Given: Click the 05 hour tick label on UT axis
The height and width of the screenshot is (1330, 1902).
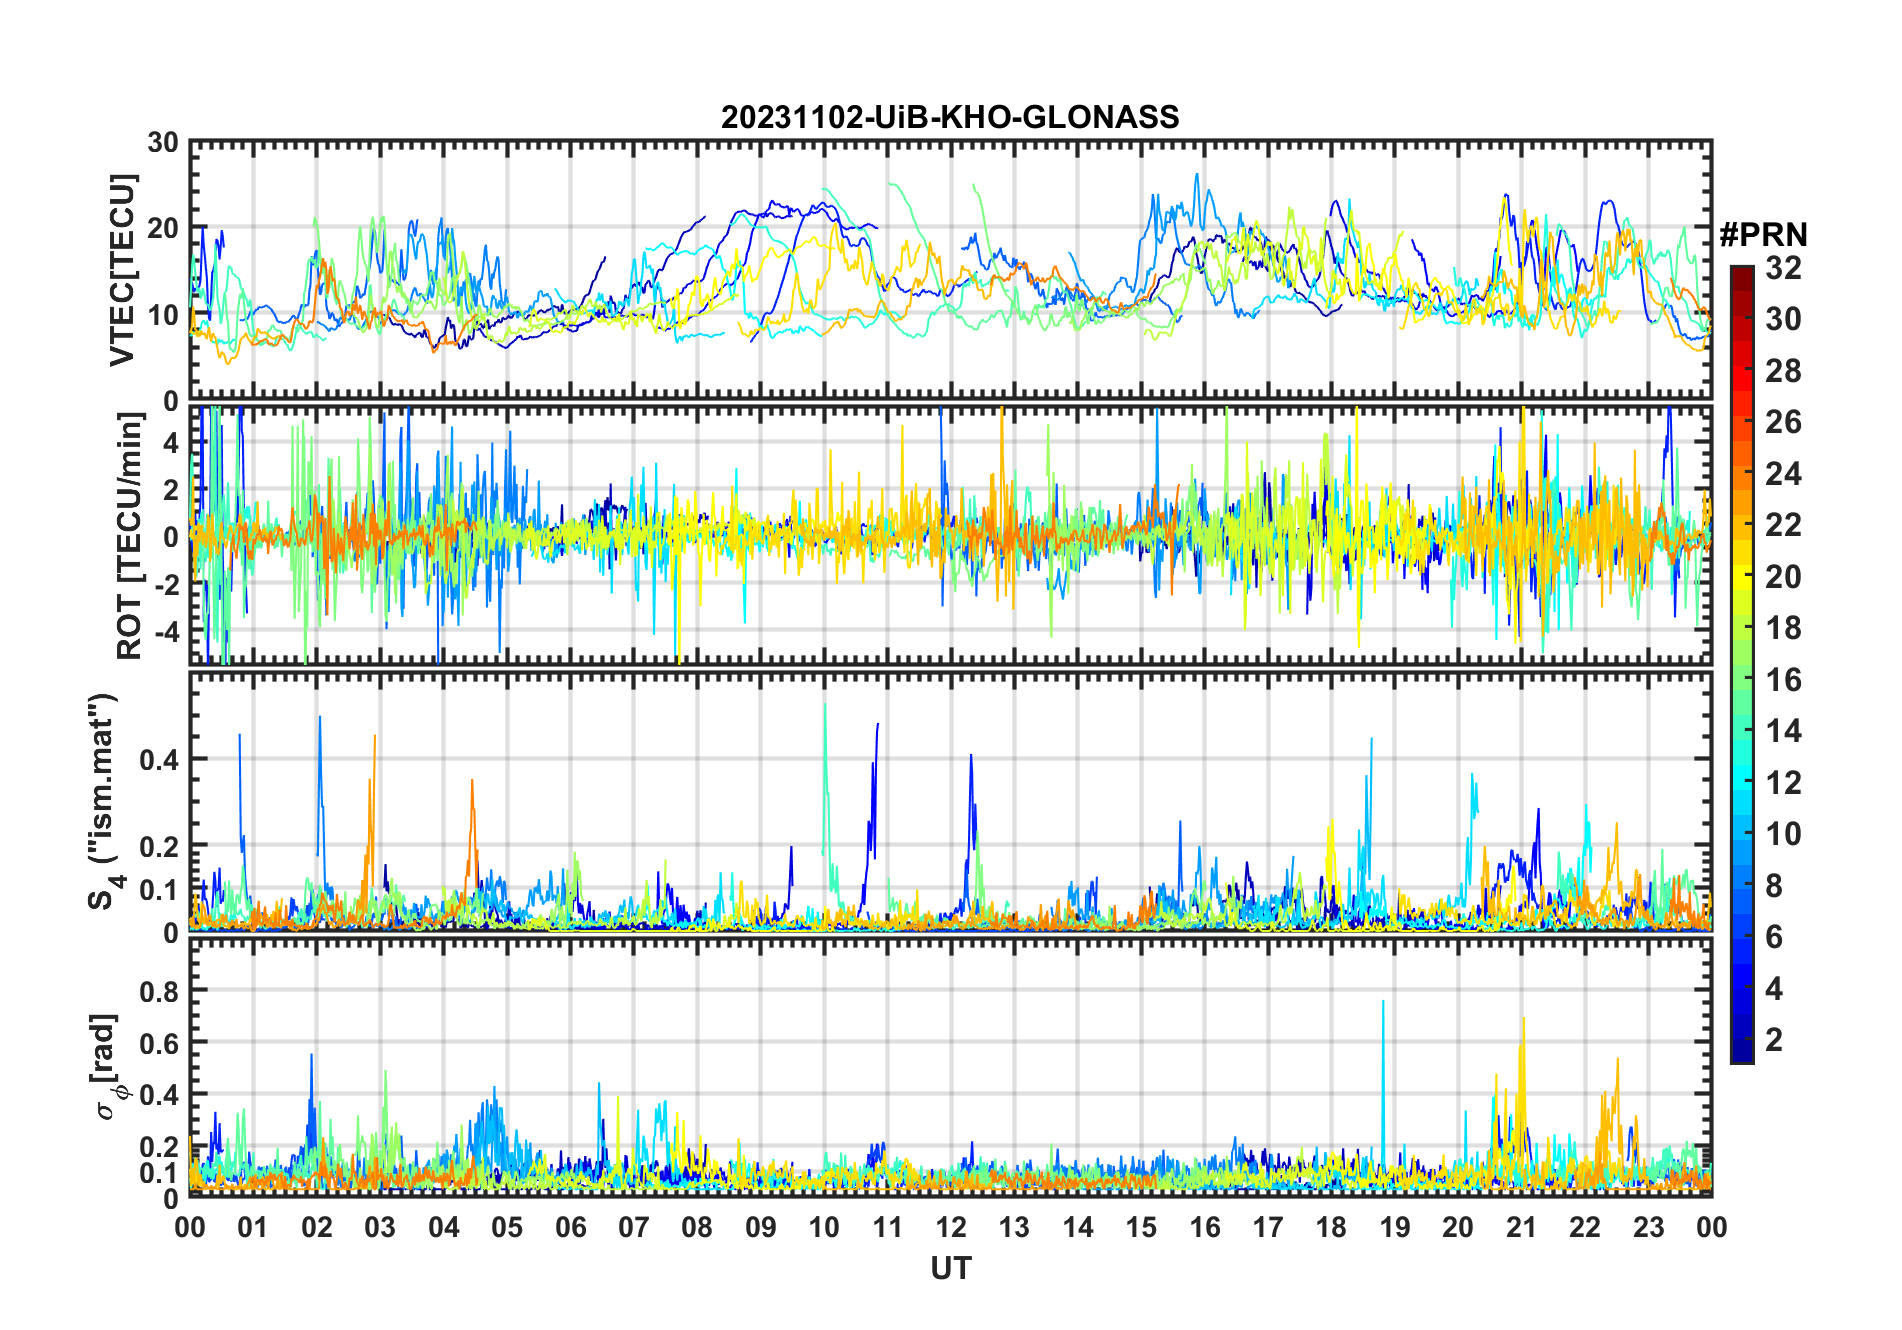Looking at the screenshot, I should point(507,1227).
